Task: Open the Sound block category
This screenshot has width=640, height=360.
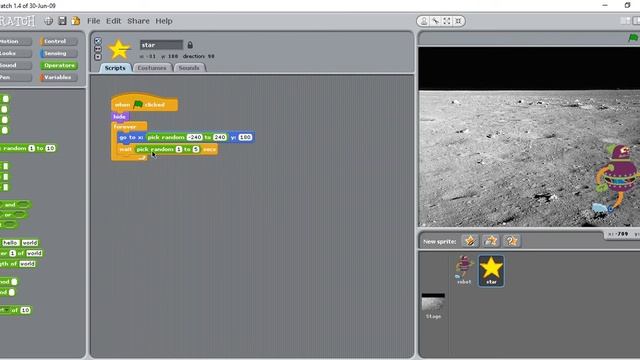Action: (x=15, y=65)
